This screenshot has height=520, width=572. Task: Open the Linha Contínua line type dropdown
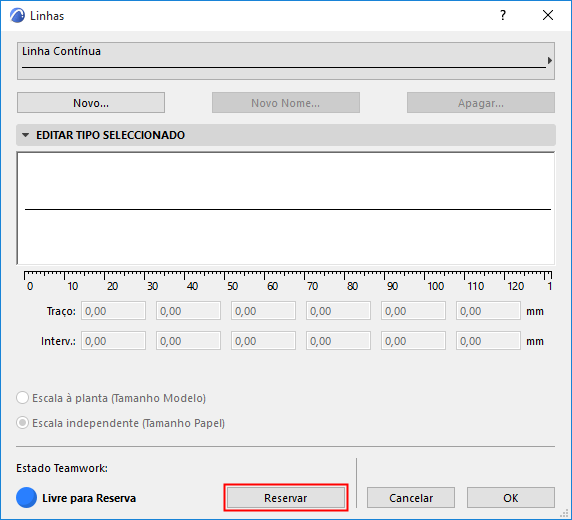click(286, 61)
